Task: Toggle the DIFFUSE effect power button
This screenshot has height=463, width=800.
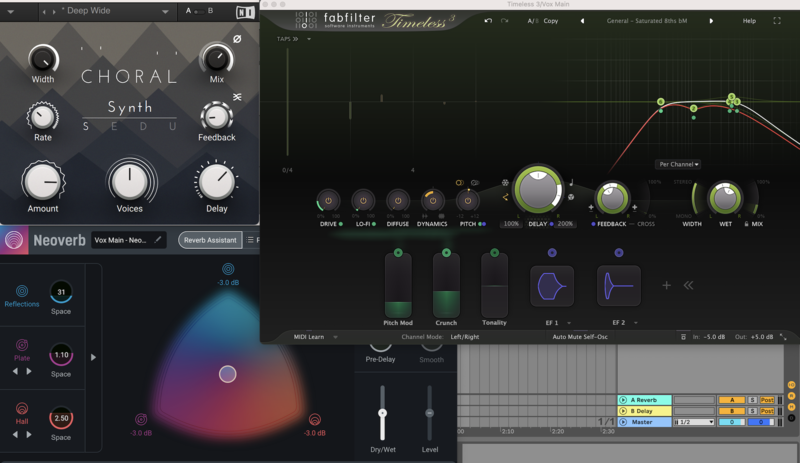Action: pyautogui.click(x=398, y=200)
